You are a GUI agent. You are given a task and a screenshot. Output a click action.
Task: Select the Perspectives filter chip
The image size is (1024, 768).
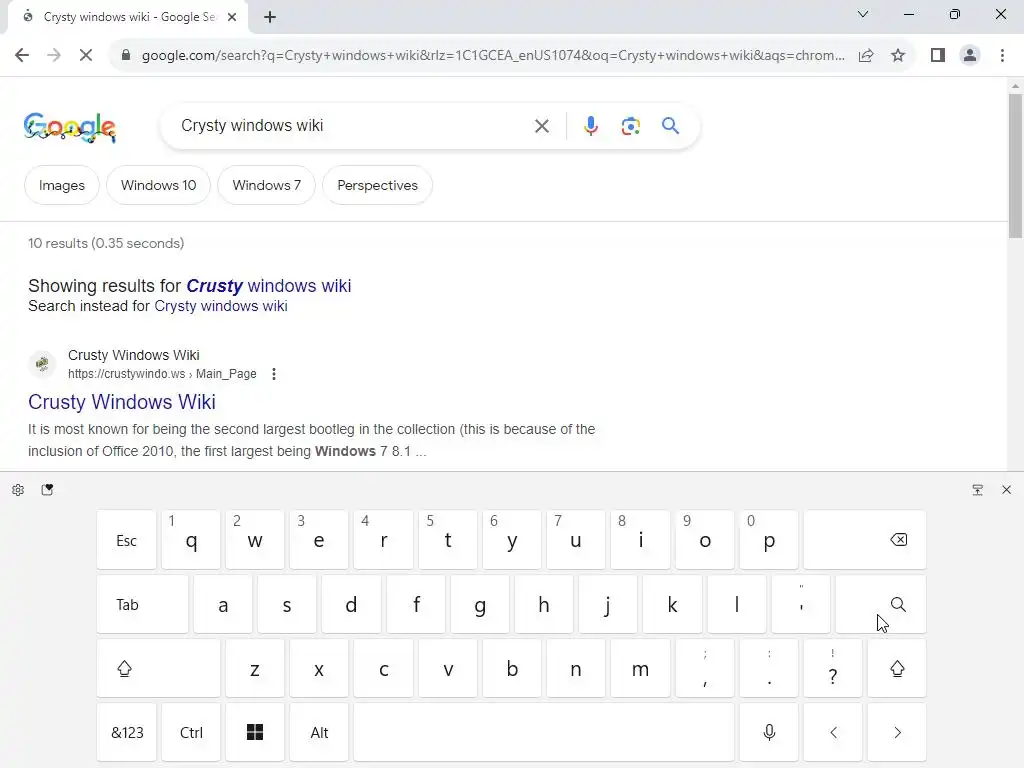[377, 185]
